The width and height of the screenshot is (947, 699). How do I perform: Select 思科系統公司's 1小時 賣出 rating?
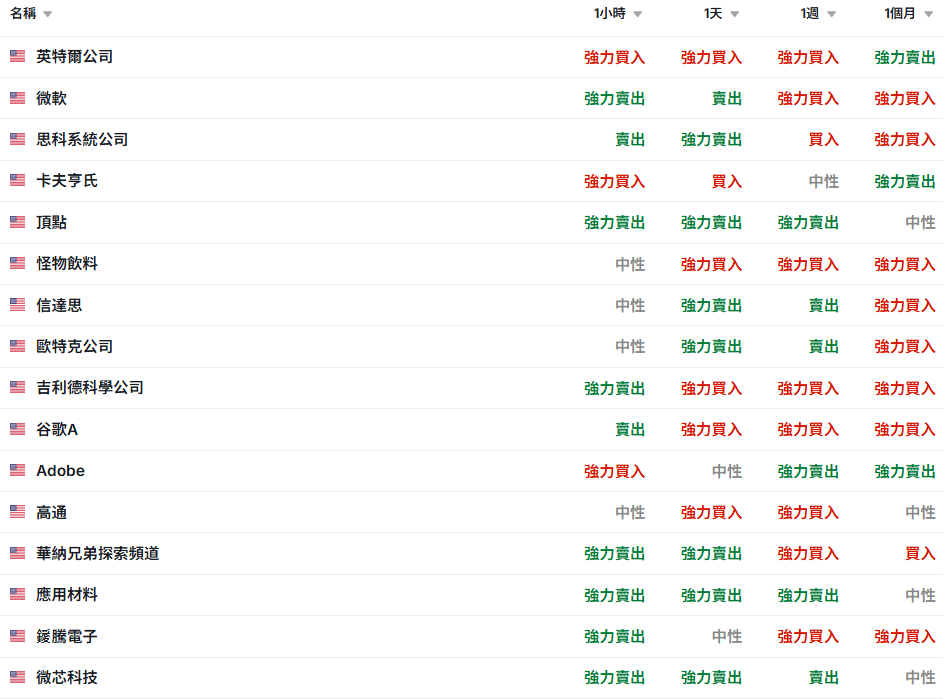630,140
